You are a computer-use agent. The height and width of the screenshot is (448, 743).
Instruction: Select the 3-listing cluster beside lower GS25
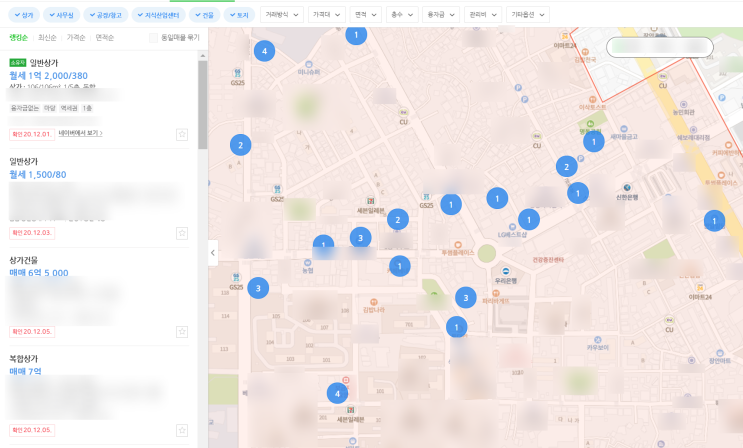coord(258,288)
